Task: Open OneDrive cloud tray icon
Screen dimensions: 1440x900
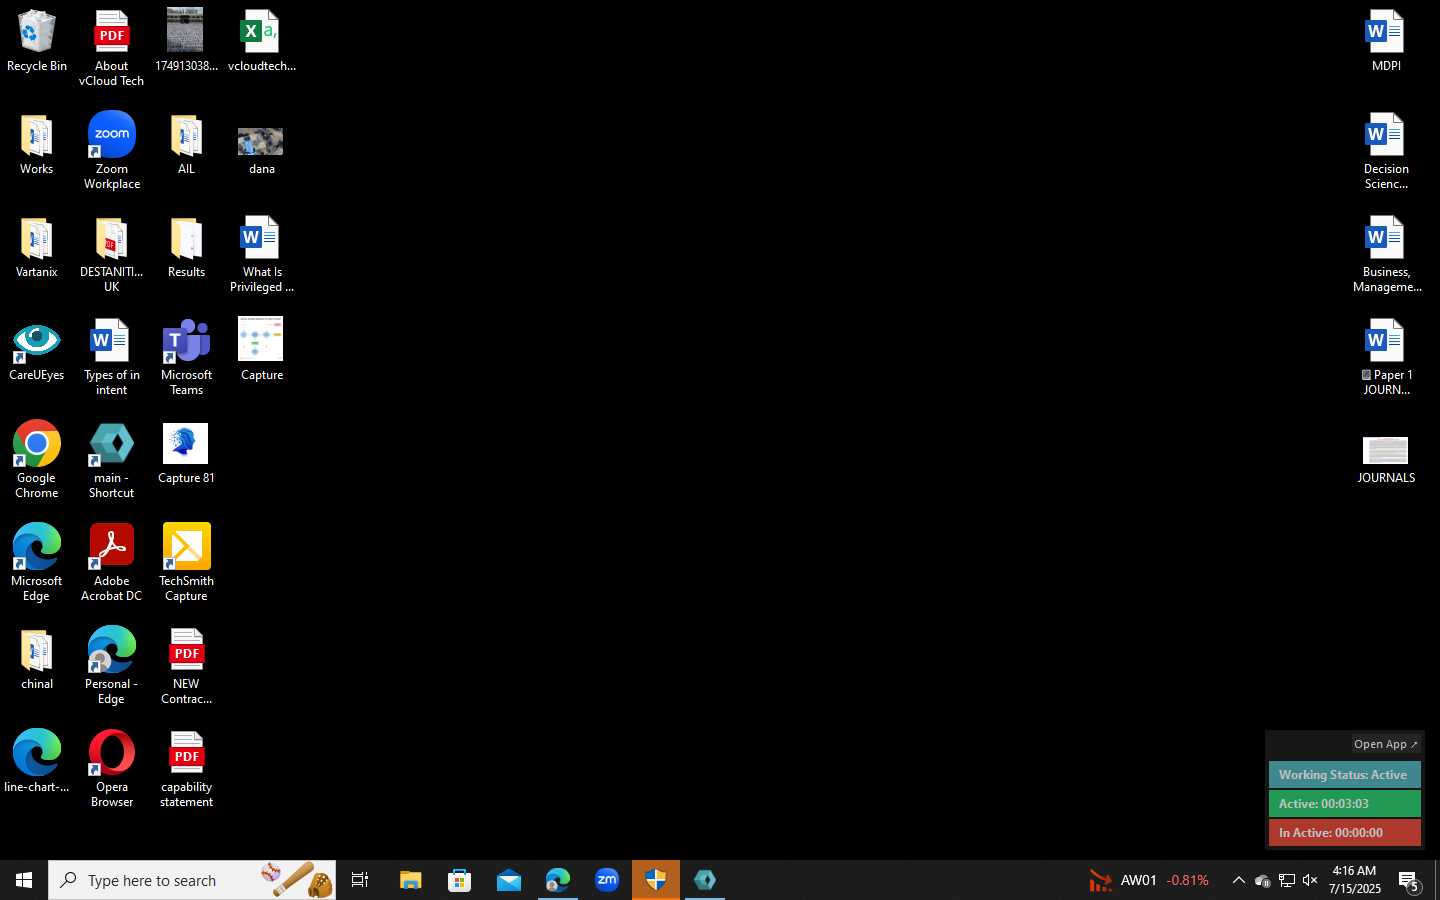Action: (1262, 880)
